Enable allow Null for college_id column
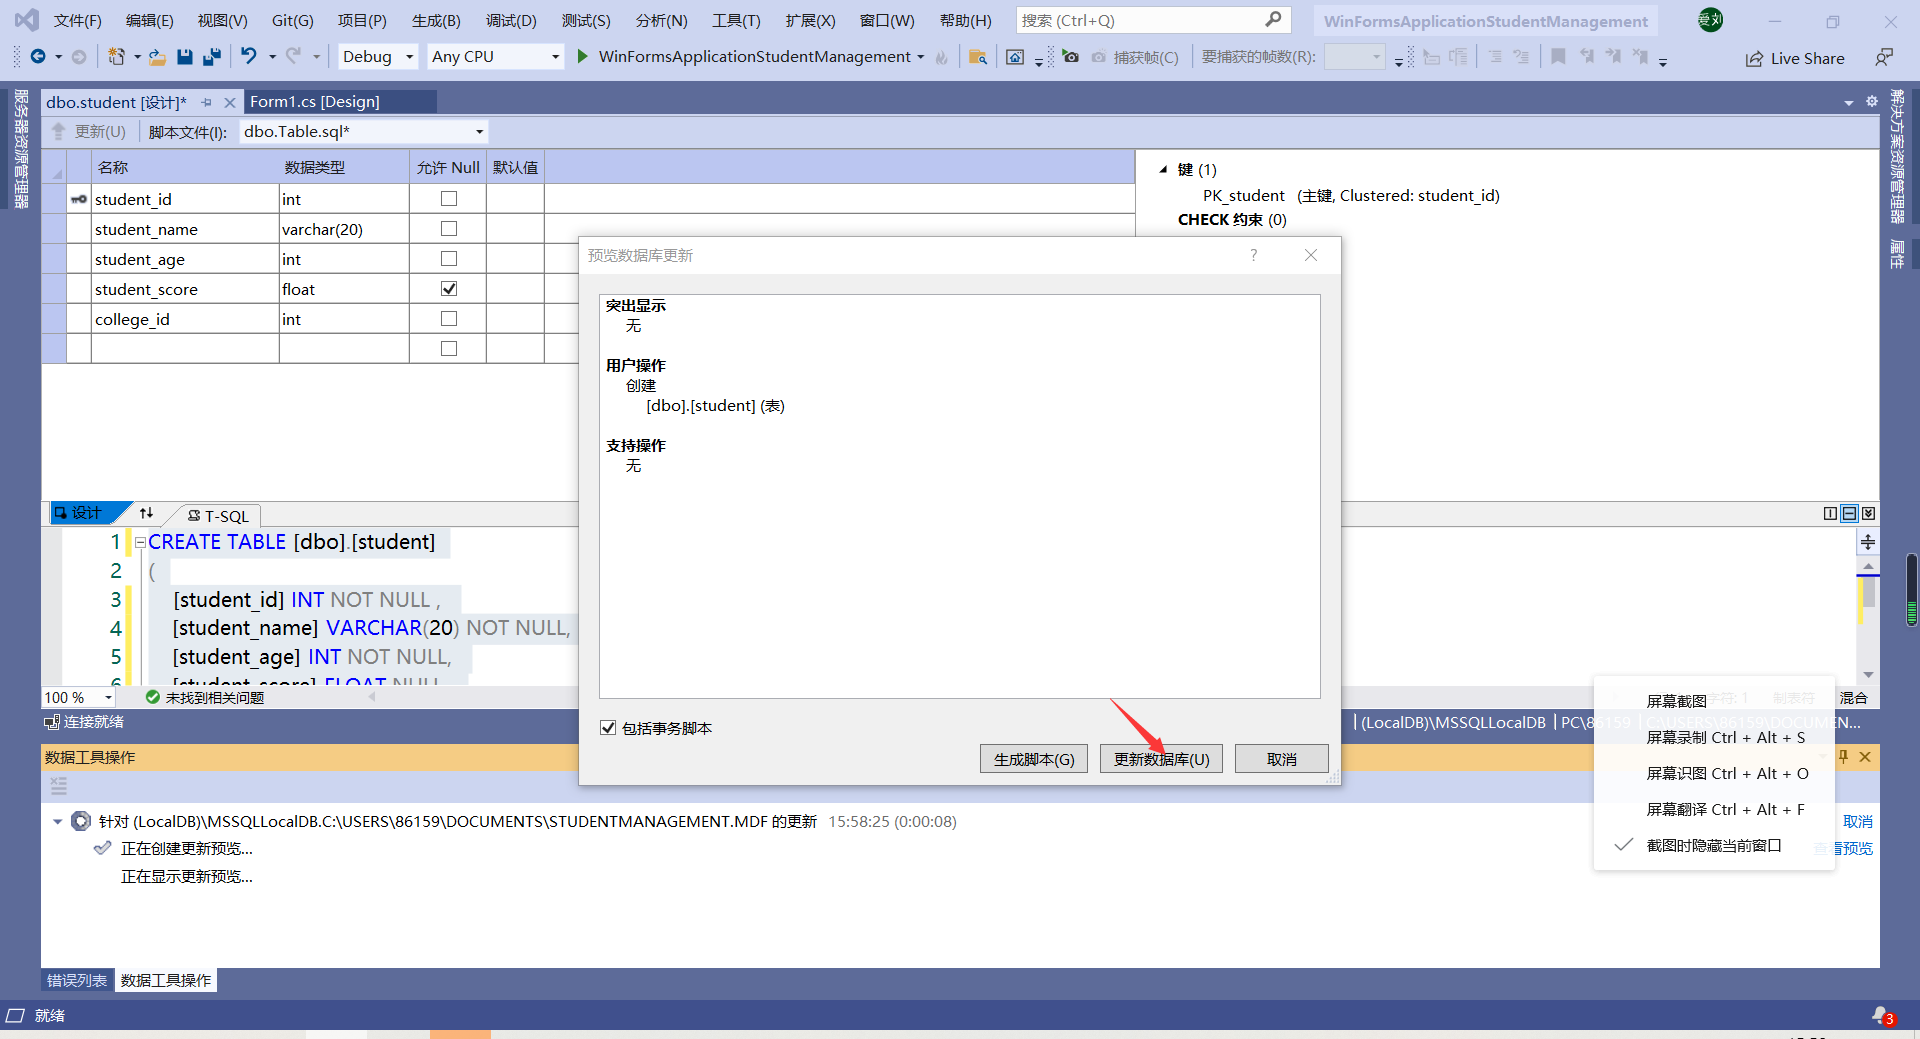The width and height of the screenshot is (1920, 1039). pyautogui.click(x=448, y=318)
